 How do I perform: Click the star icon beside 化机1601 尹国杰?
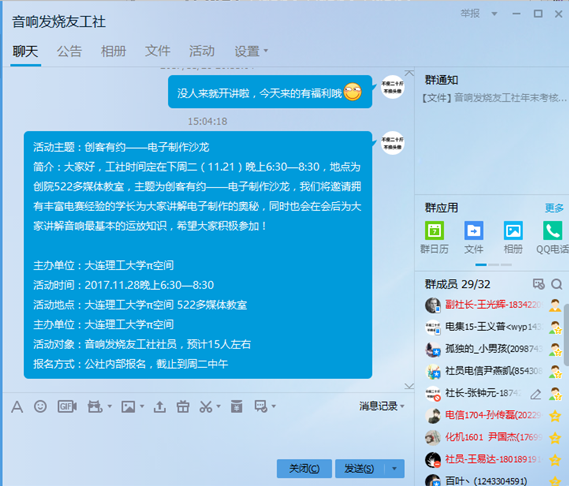click(x=555, y=438)
